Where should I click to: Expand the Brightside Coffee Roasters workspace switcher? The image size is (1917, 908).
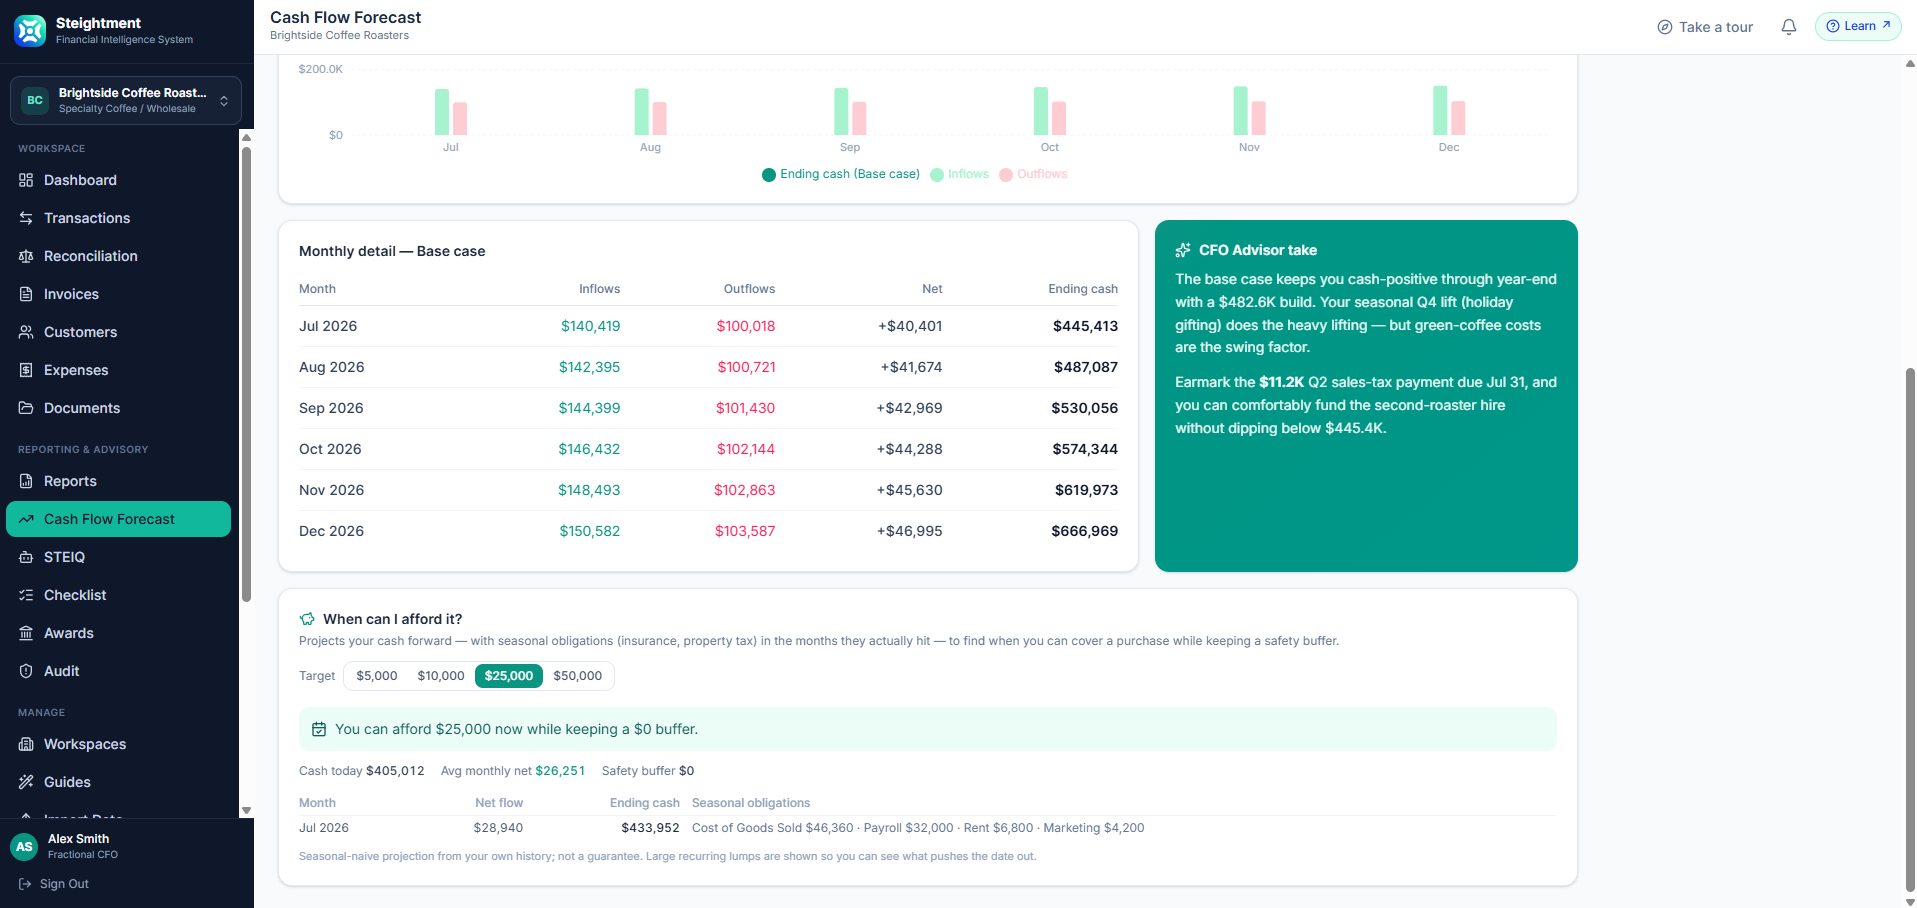pyautogui.click(x=126, y=100)
